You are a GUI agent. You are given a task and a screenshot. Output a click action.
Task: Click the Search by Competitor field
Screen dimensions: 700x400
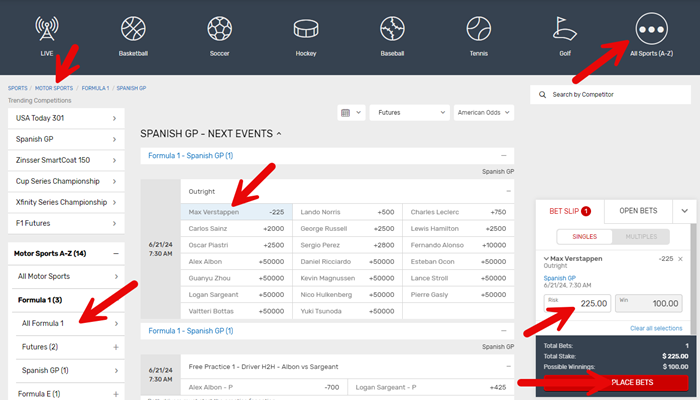tap(614, 94)
